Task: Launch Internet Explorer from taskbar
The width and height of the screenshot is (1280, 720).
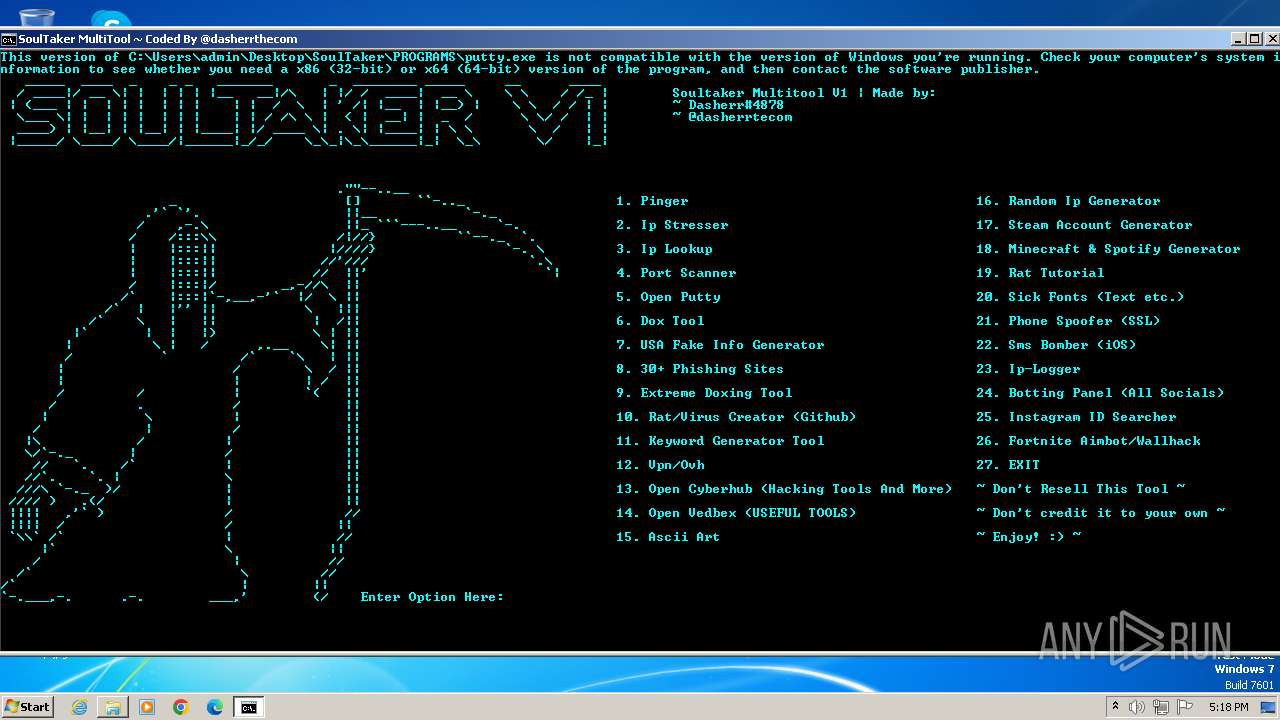Action: (79, 707)
